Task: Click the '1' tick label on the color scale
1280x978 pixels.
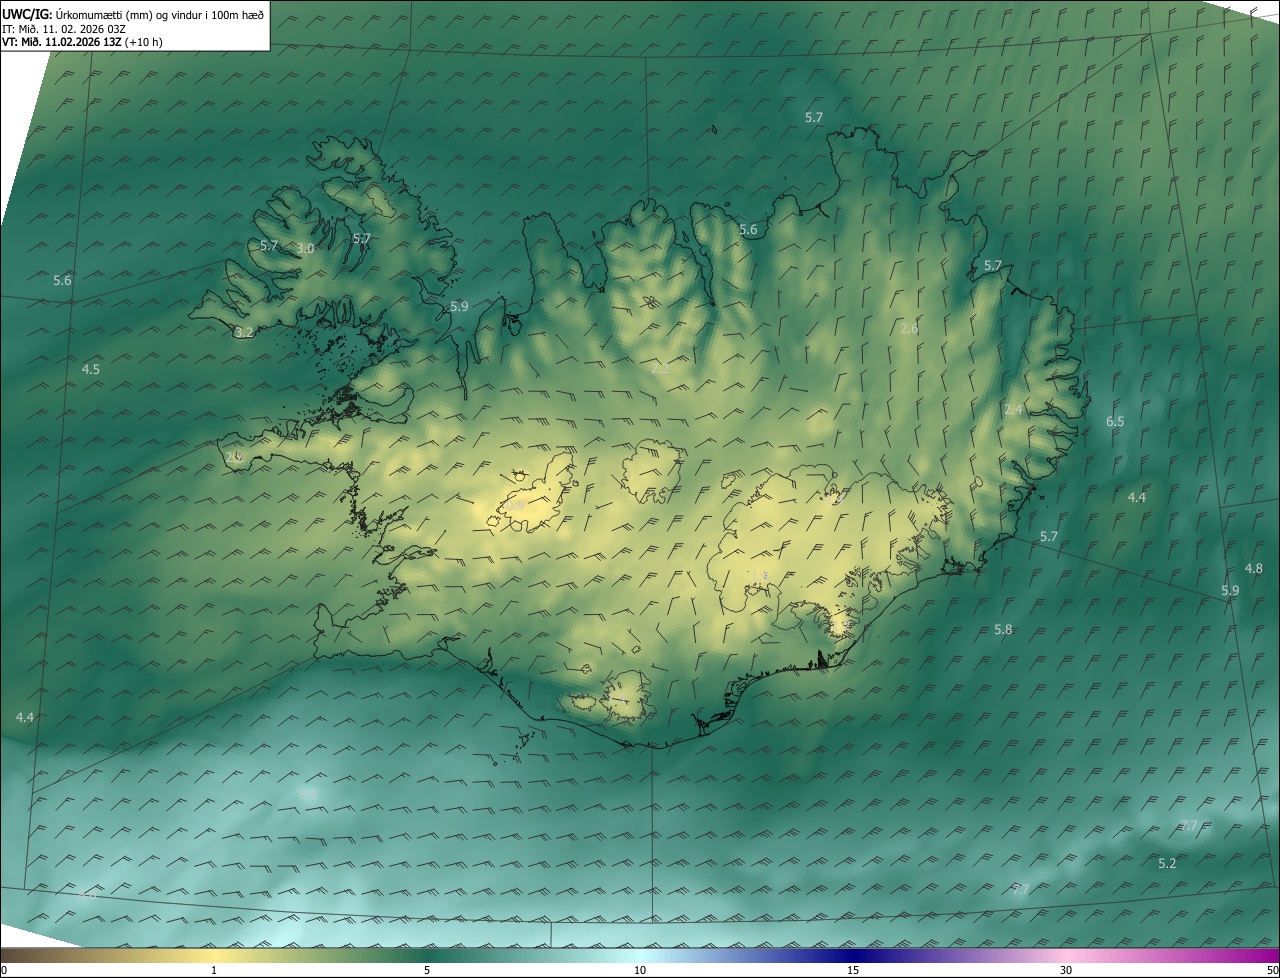Action: [214, 970]
